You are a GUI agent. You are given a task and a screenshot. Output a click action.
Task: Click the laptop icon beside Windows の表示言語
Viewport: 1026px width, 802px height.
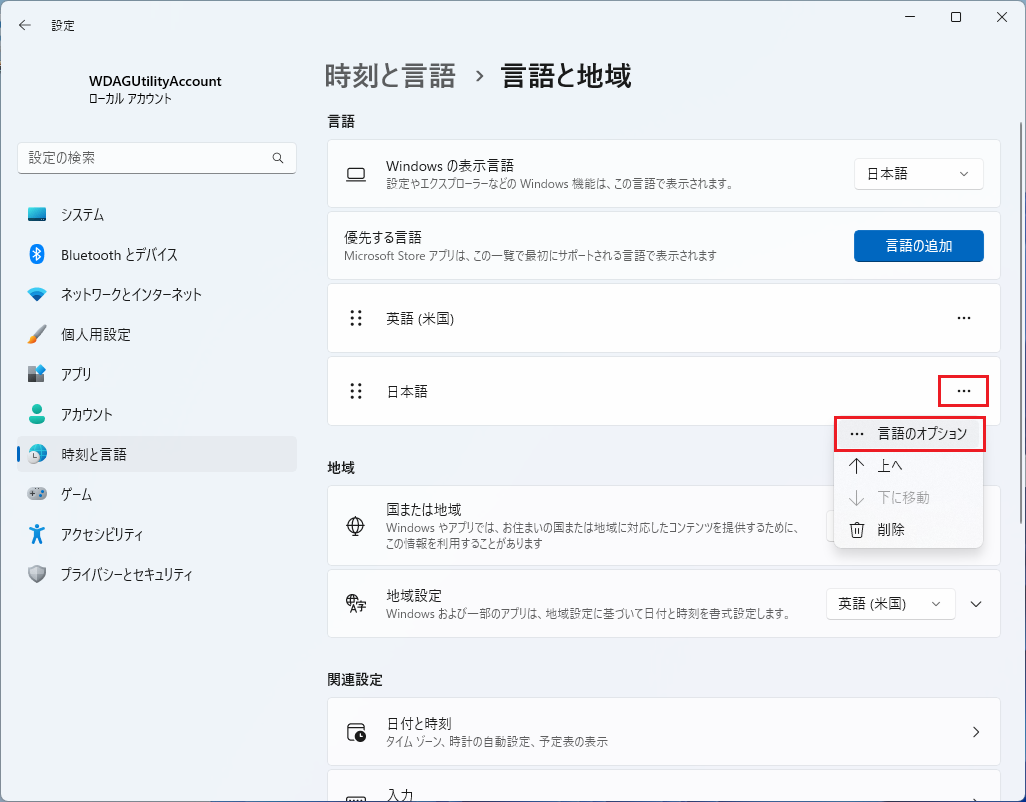356,175
